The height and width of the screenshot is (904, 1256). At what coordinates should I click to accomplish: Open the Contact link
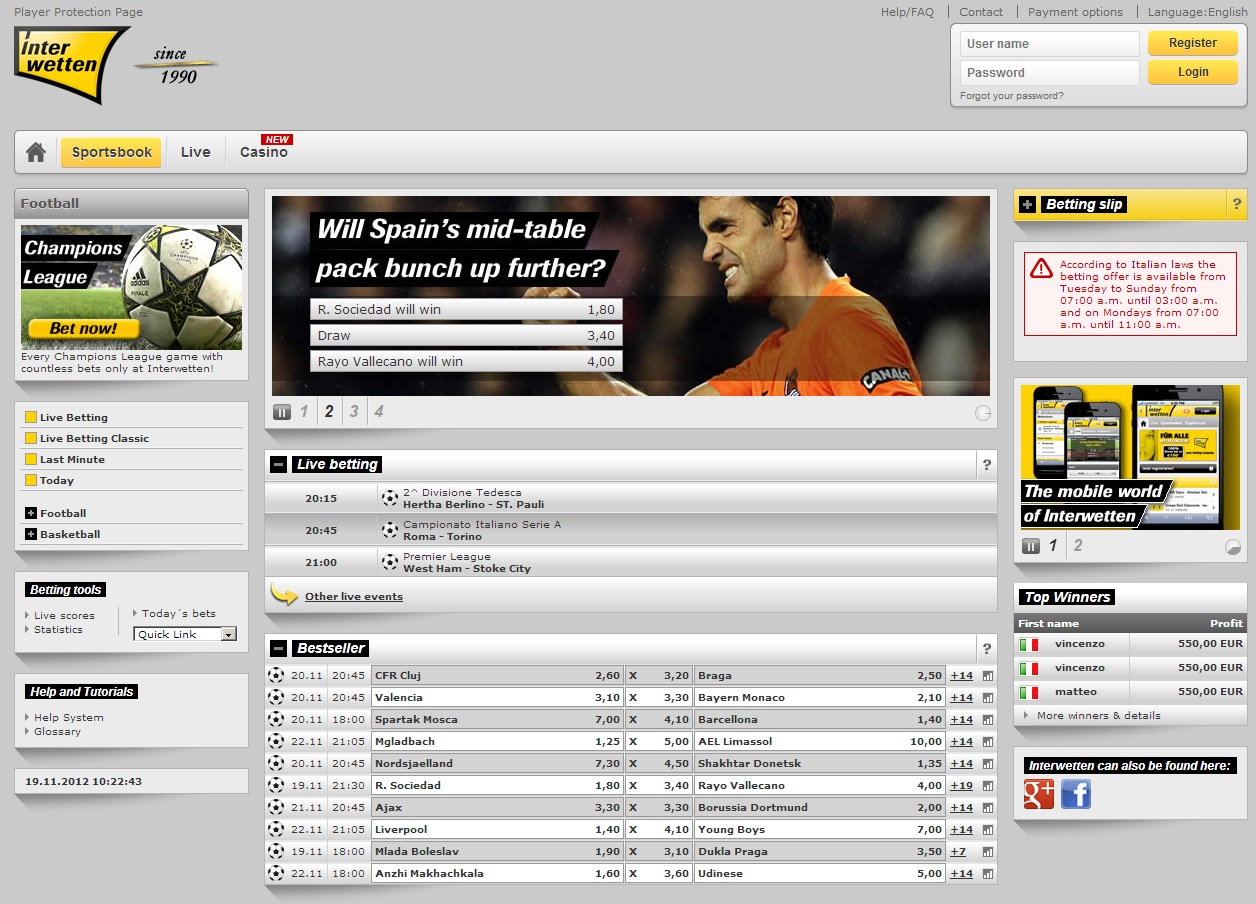click(x=981, y=12)
